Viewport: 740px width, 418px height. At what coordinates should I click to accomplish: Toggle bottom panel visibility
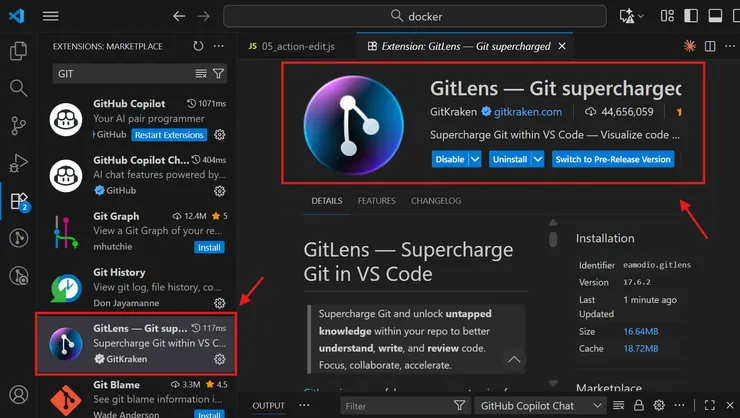[x=715, y=16]
